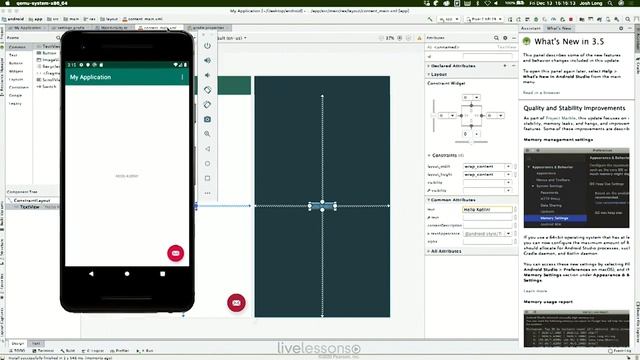The width and height of the screenshot is (640, 360).
Task: Select TextView in Component Tree
Action: (x=29, y=207)
